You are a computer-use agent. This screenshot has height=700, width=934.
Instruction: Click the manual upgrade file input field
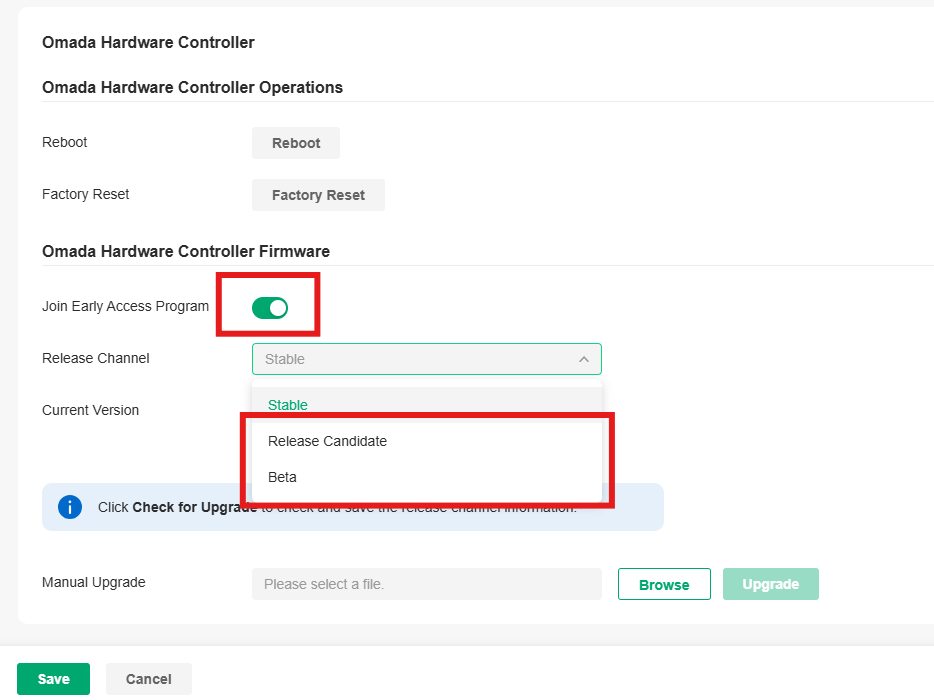(426, 584)
